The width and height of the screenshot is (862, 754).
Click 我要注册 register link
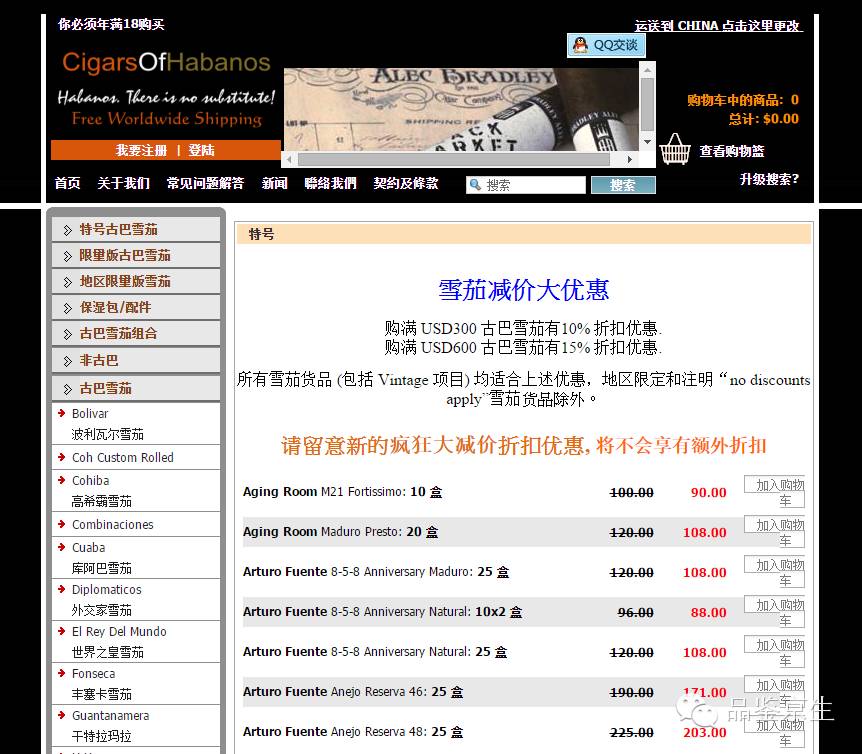pyautogui.click(x=141, y=150)
